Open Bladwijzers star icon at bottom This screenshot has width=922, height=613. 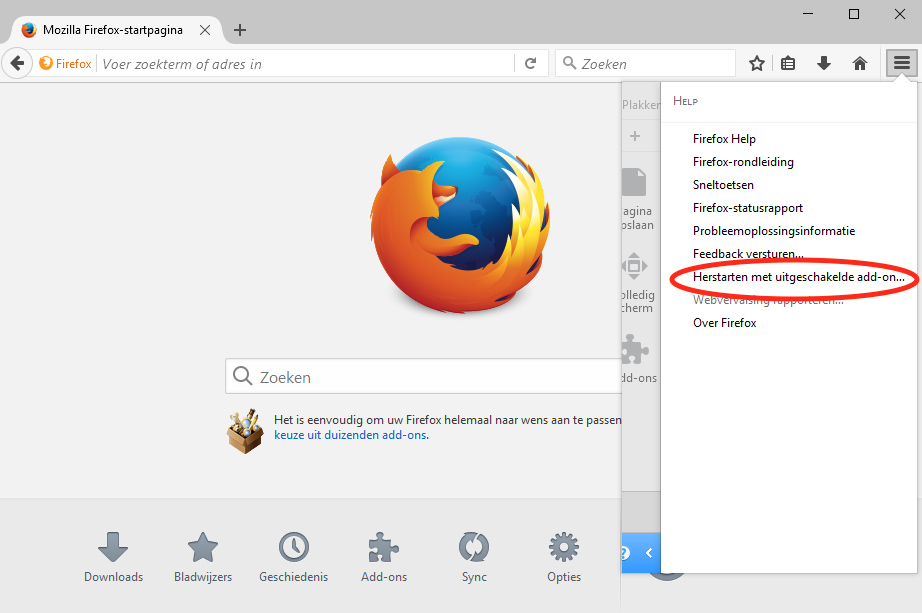pyautogui.click(x=203, y=547)
